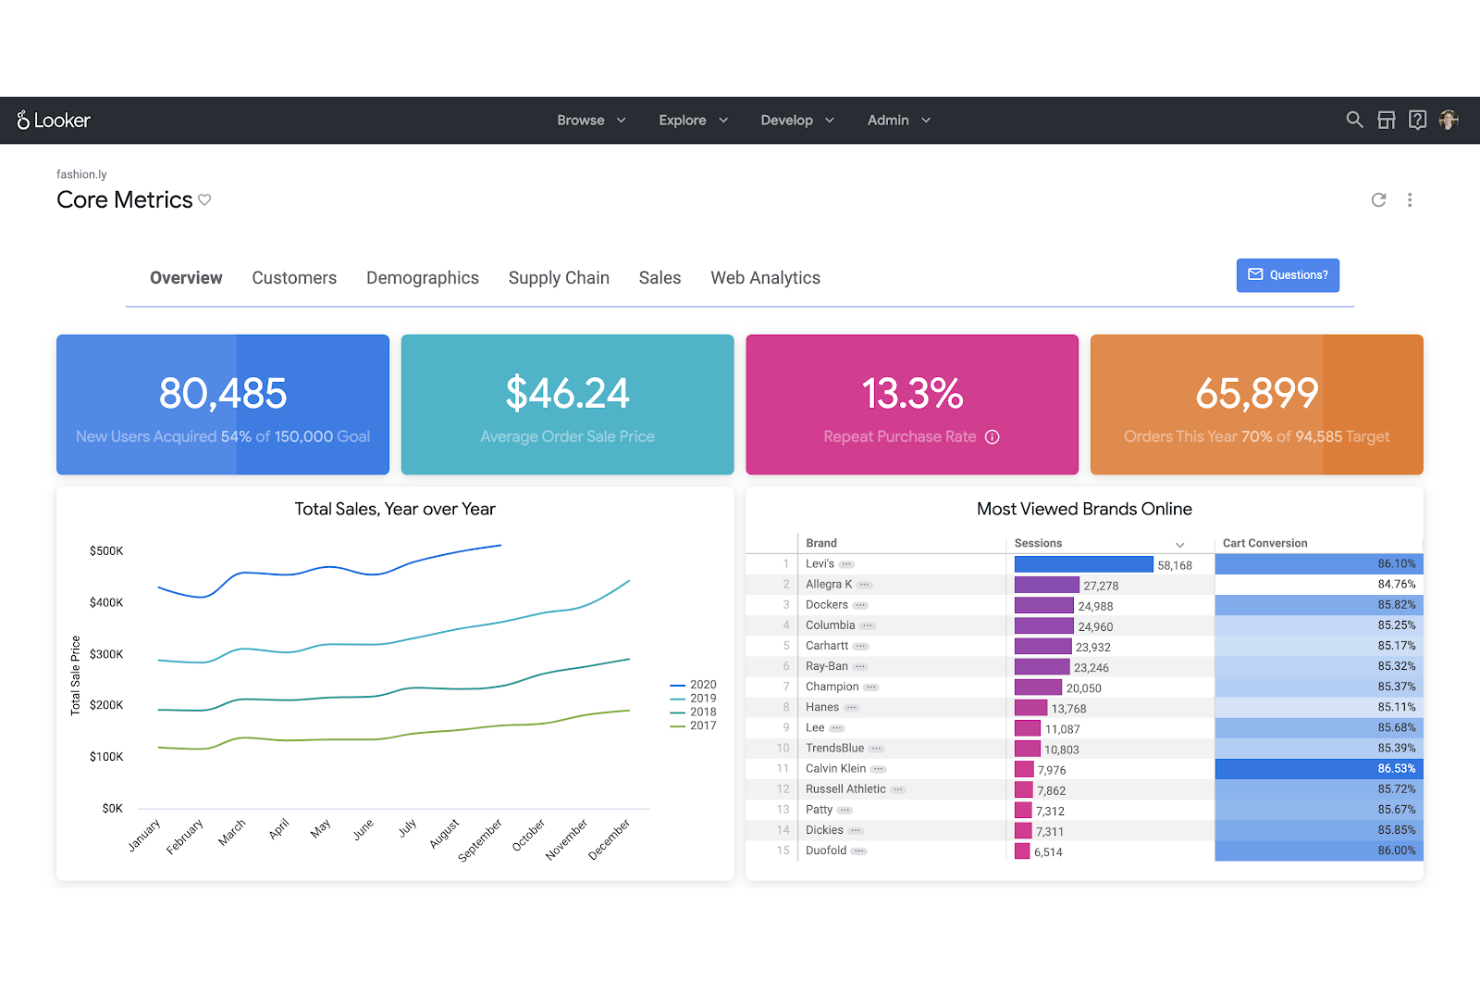Screen dimensions: 1480x987
Task: Open the search icon in the top bar
Action: click(1354, 119)
